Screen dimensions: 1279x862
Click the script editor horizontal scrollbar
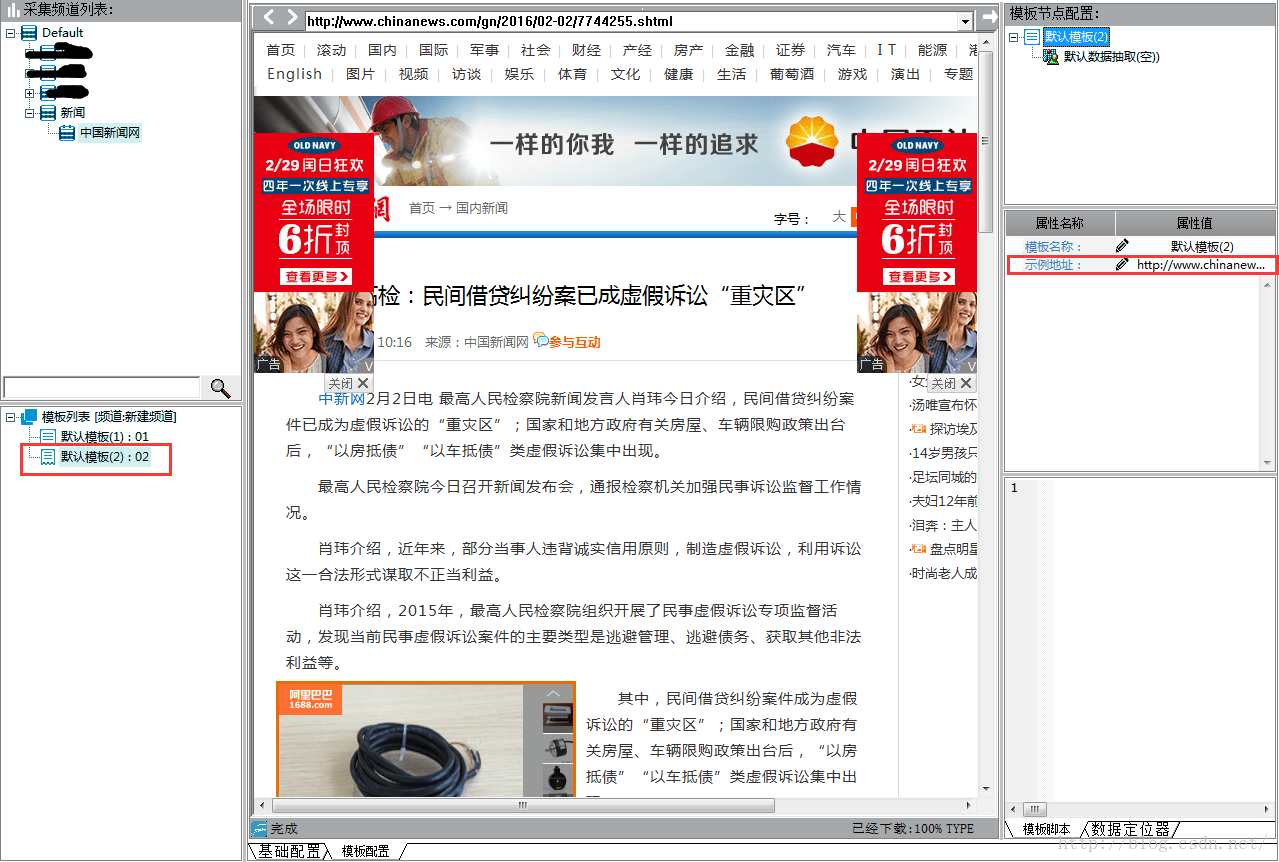1036,808
